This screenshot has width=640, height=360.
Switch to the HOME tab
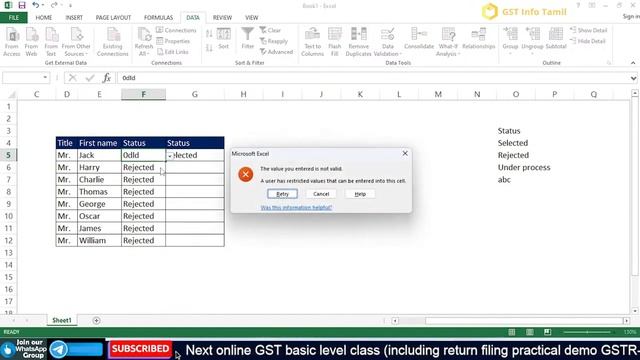(x=44, y=18)
